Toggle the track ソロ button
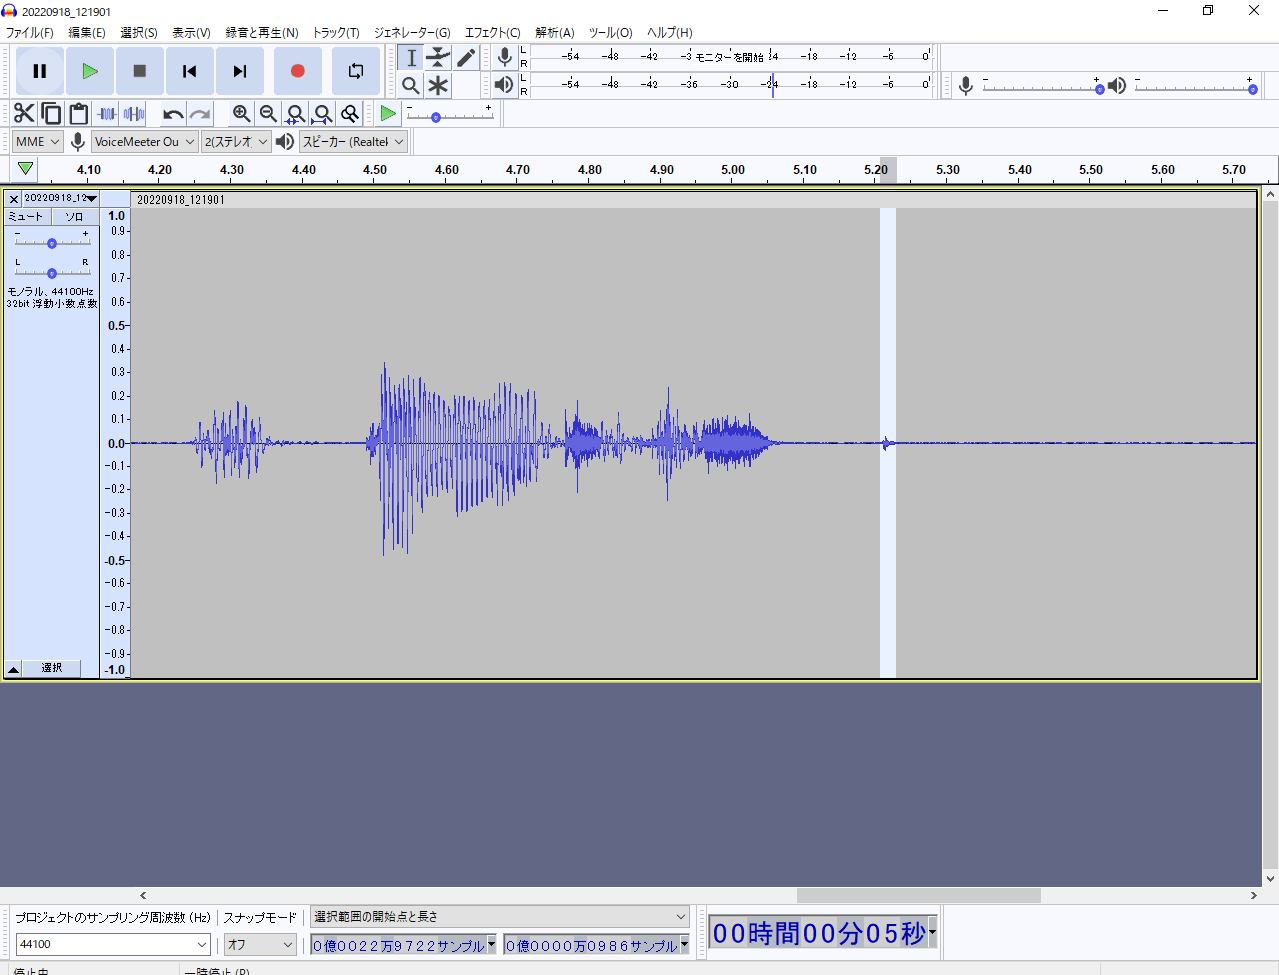 (75, 217)
